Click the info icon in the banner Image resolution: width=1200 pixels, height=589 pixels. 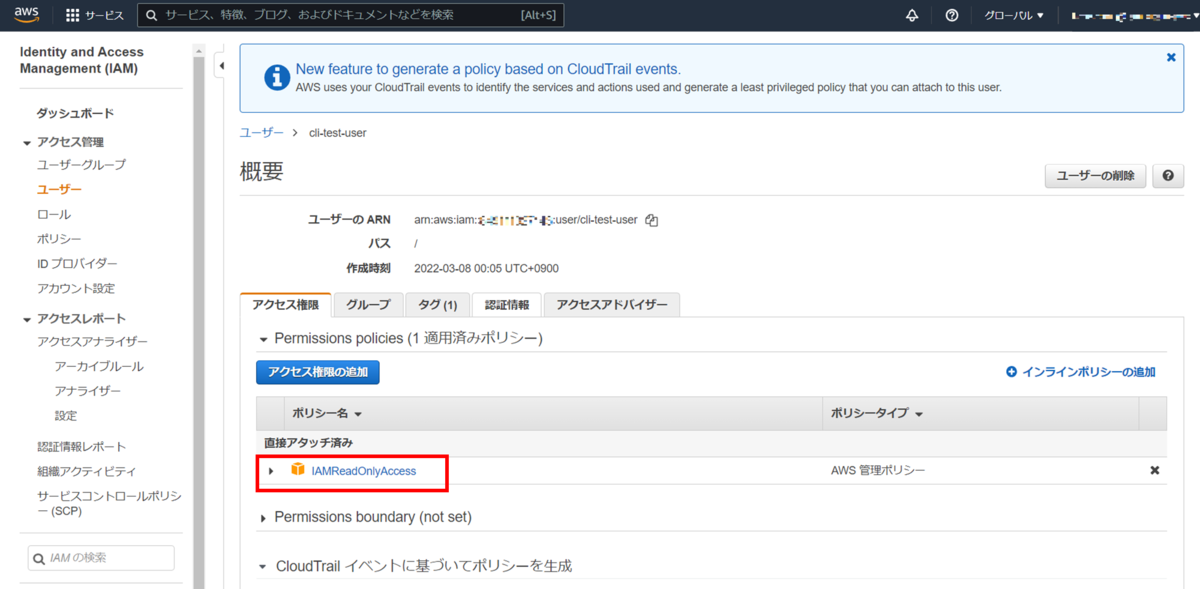(x=276, y=77)
